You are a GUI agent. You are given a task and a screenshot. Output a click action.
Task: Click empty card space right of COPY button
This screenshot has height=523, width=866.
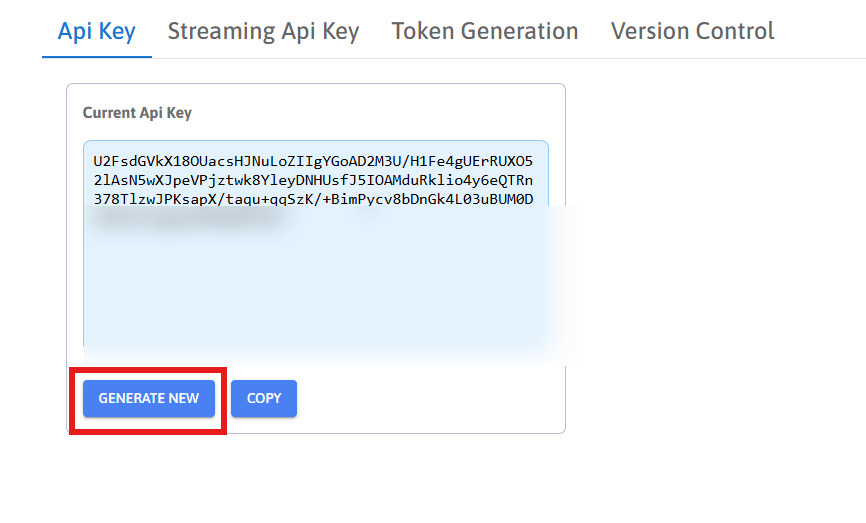pos(430,398)
